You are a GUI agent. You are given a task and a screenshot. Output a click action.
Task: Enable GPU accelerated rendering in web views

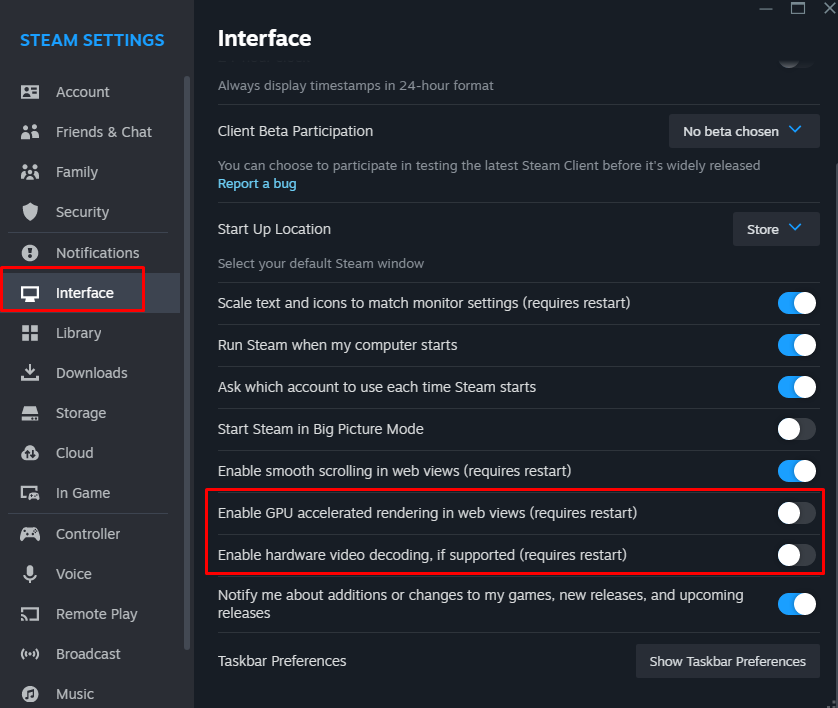click(796, 513)
